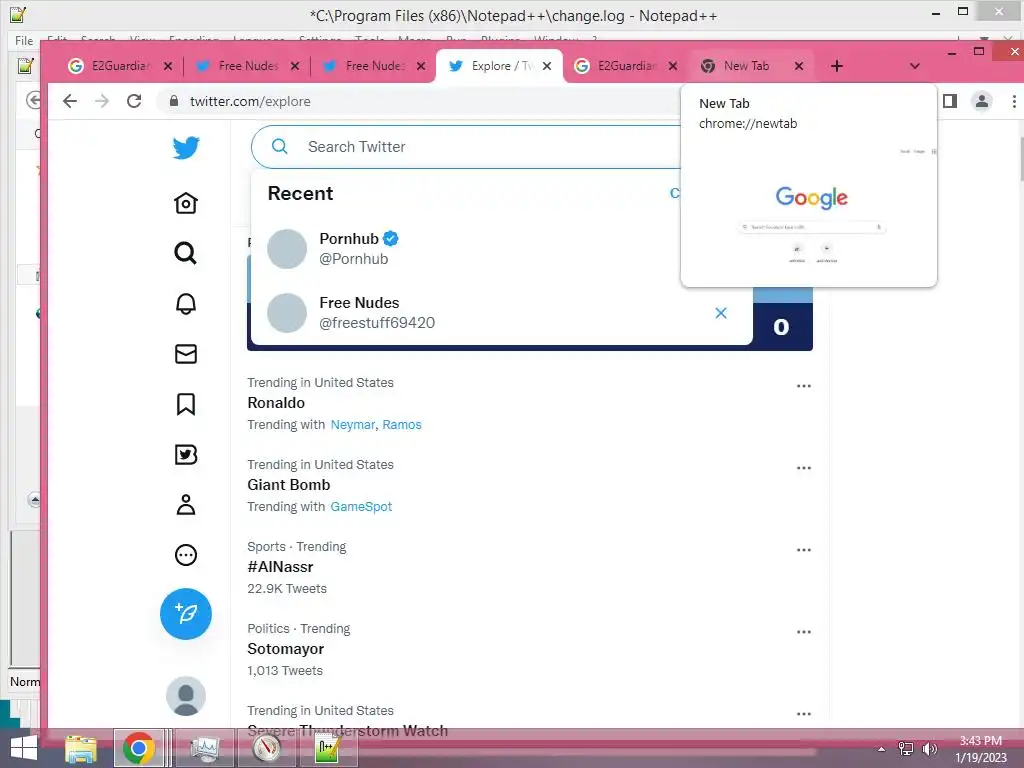Open the Sotomayor trend
The image size is (1024, 768).
(x=285, y=649)
